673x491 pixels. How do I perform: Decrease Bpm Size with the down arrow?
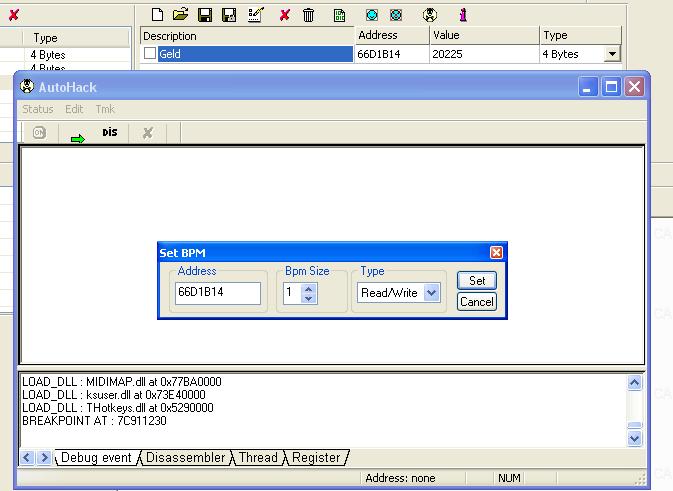click(x=309, y=298)
